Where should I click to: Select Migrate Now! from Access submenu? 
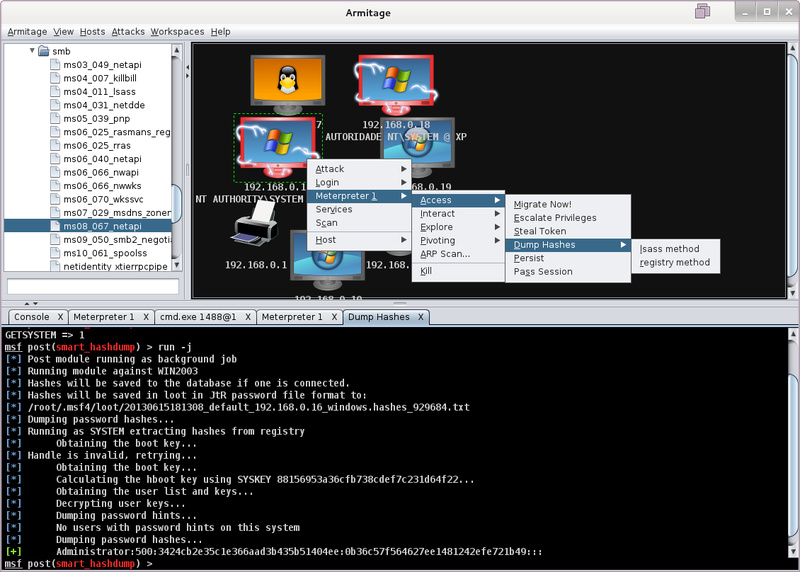(568, 204)
